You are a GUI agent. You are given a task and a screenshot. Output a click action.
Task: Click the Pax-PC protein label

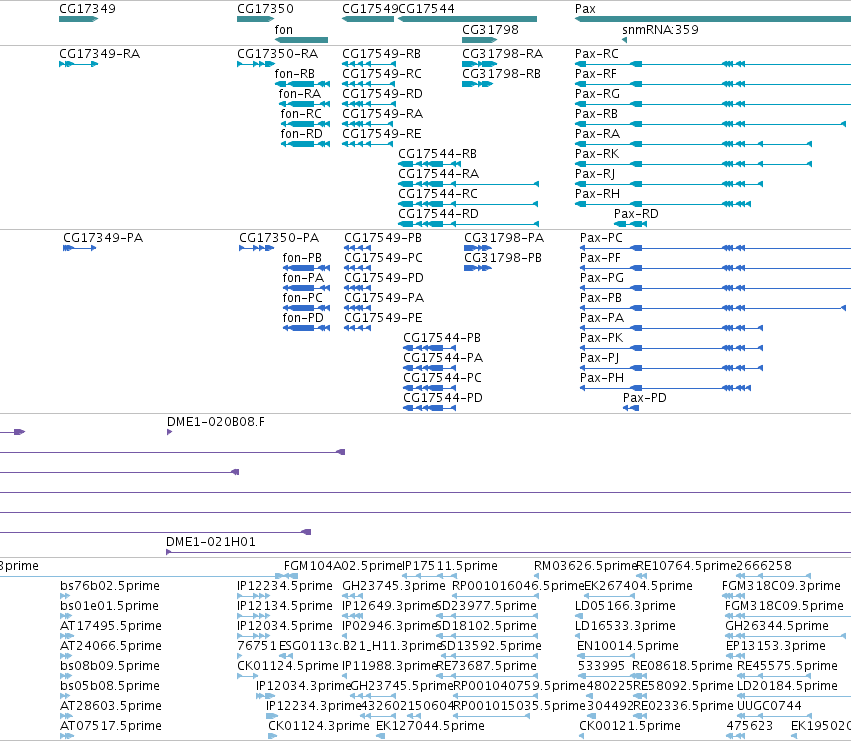pyautogui.click(x=601, y=238)
